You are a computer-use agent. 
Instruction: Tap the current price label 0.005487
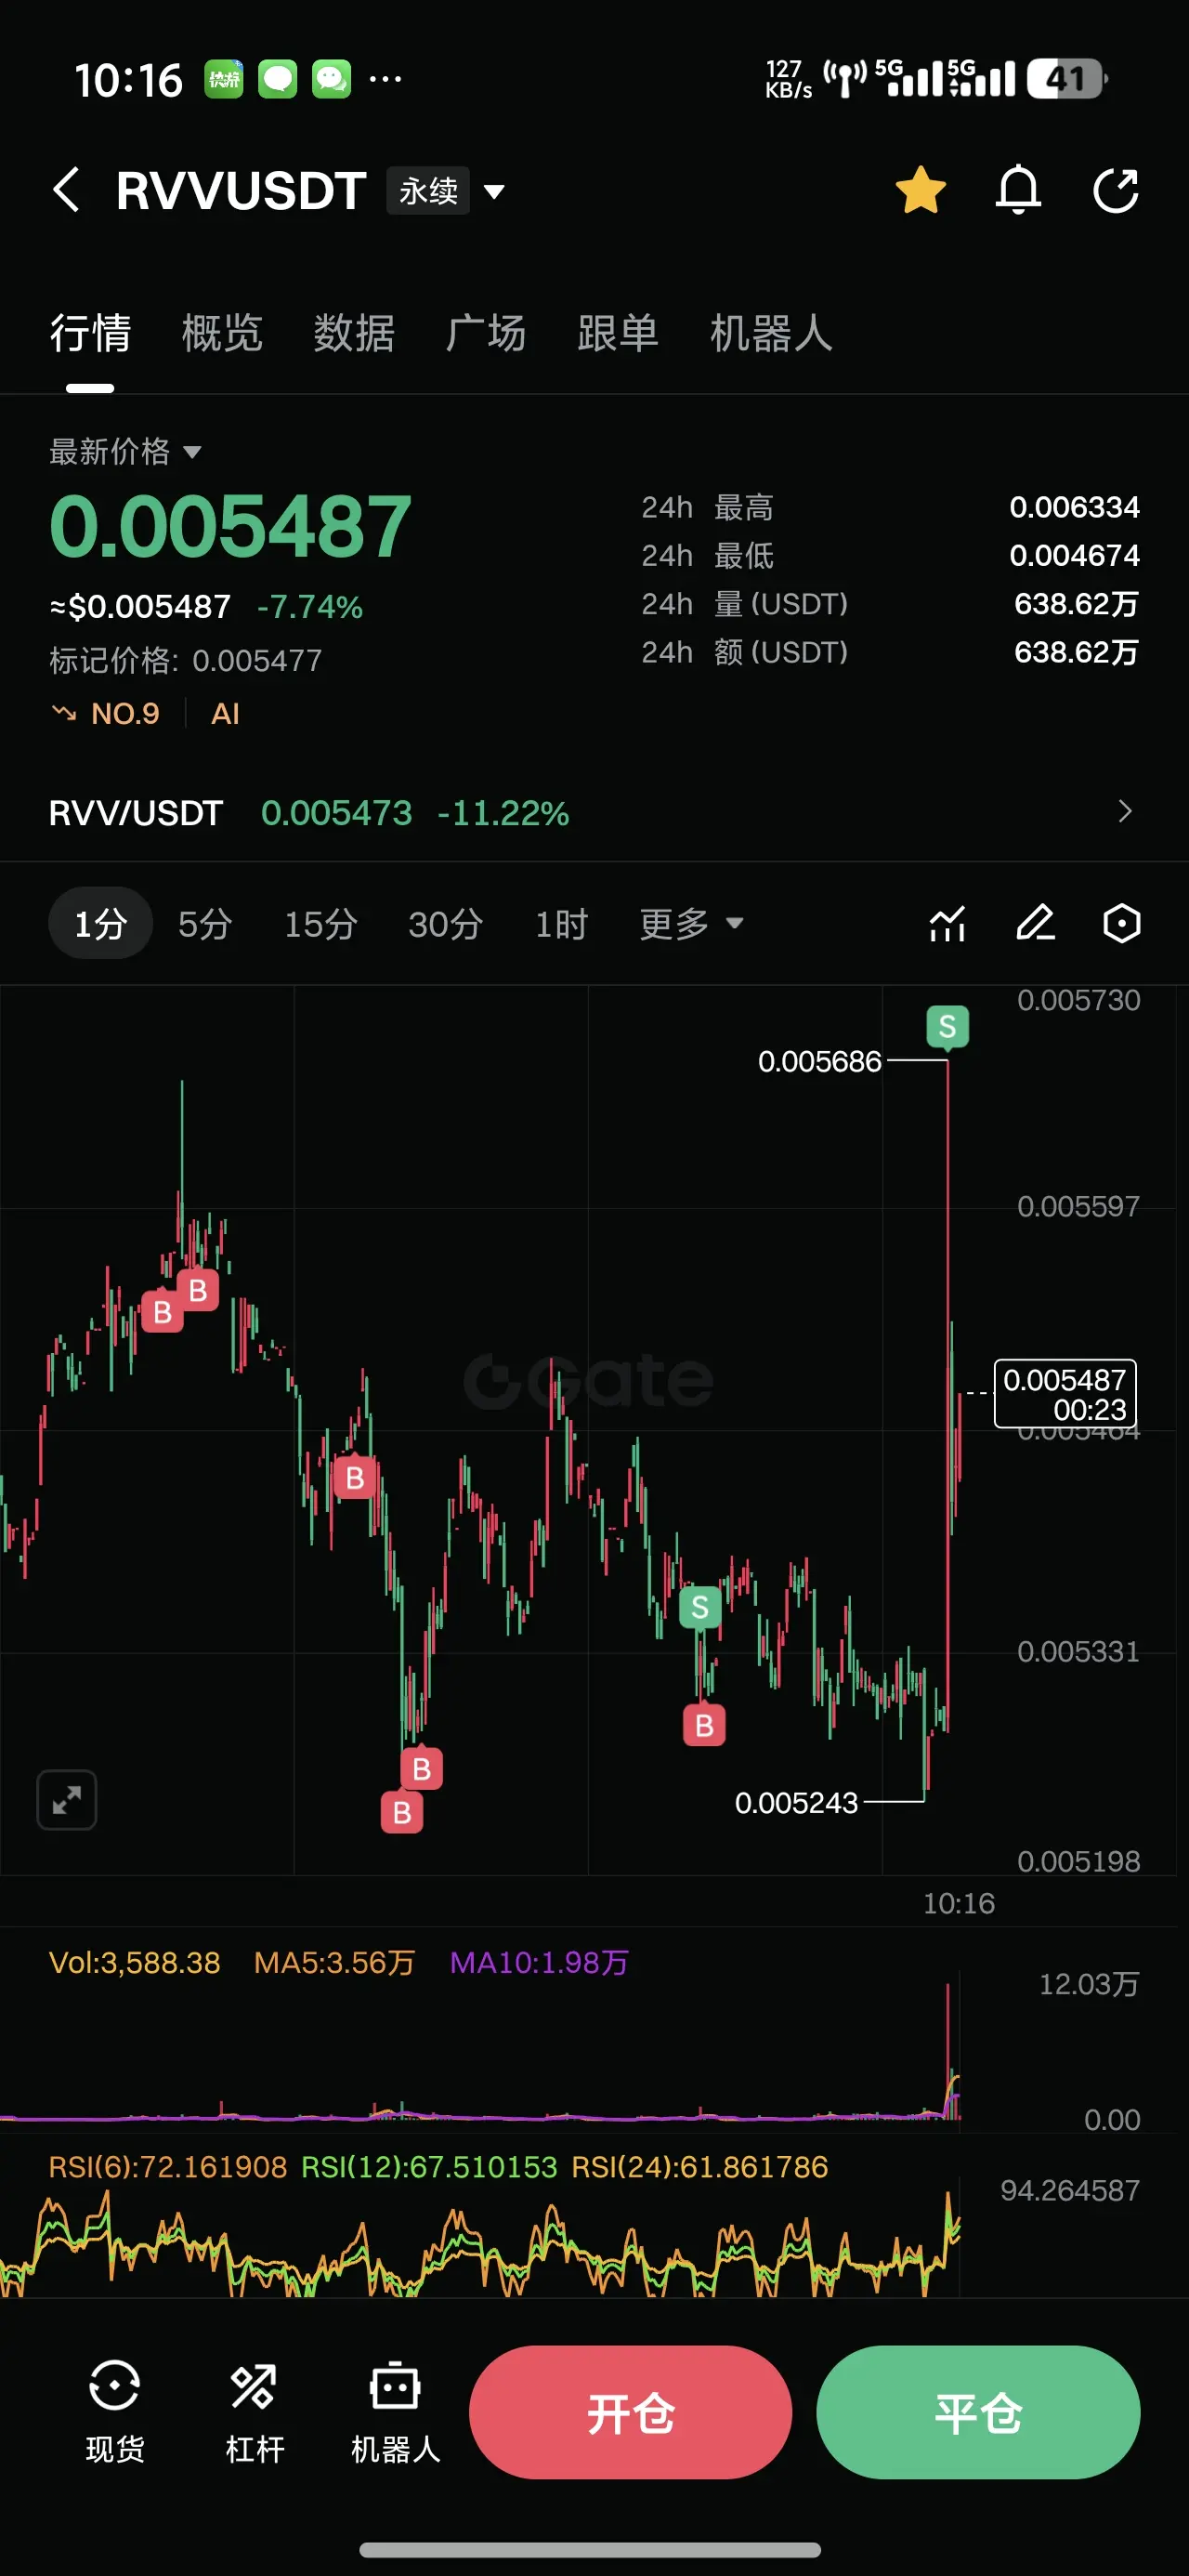[1065, 1393]
